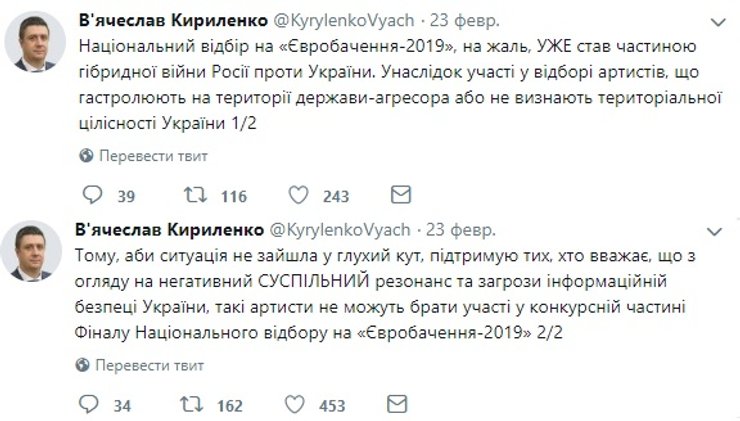
Task: Open the second tweet's dropdown chevron menu
Action: [716, 230]
